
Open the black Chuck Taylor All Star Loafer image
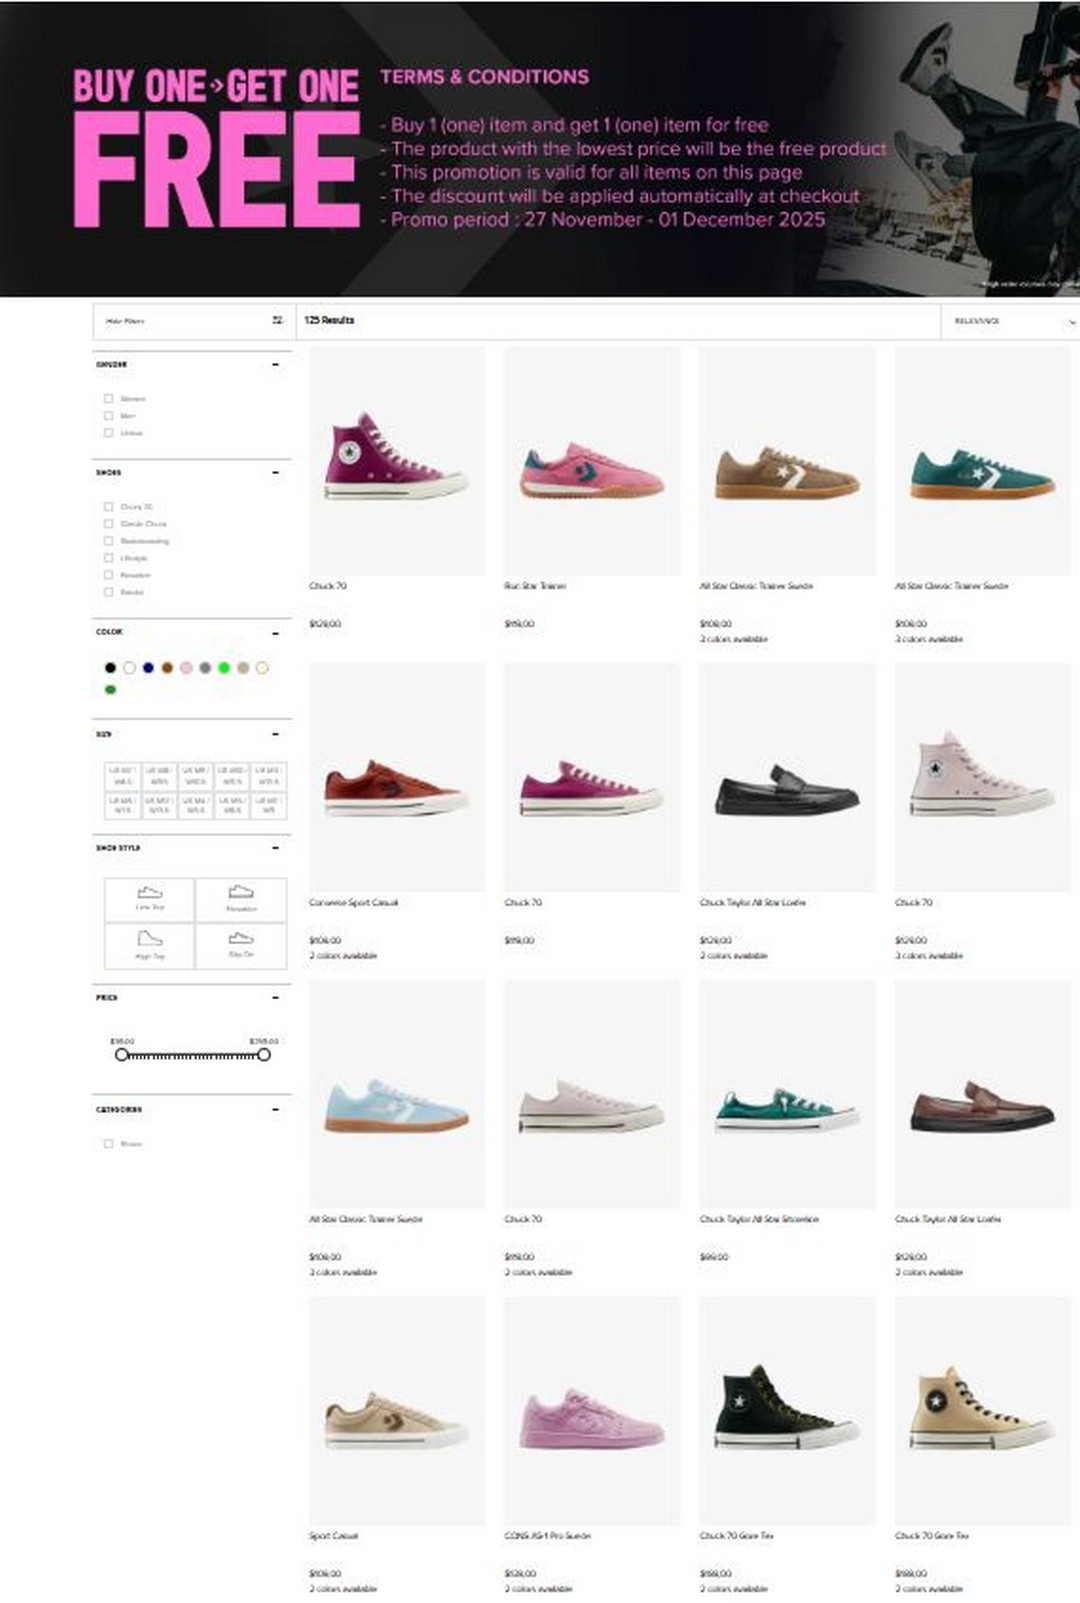(787, 777)
